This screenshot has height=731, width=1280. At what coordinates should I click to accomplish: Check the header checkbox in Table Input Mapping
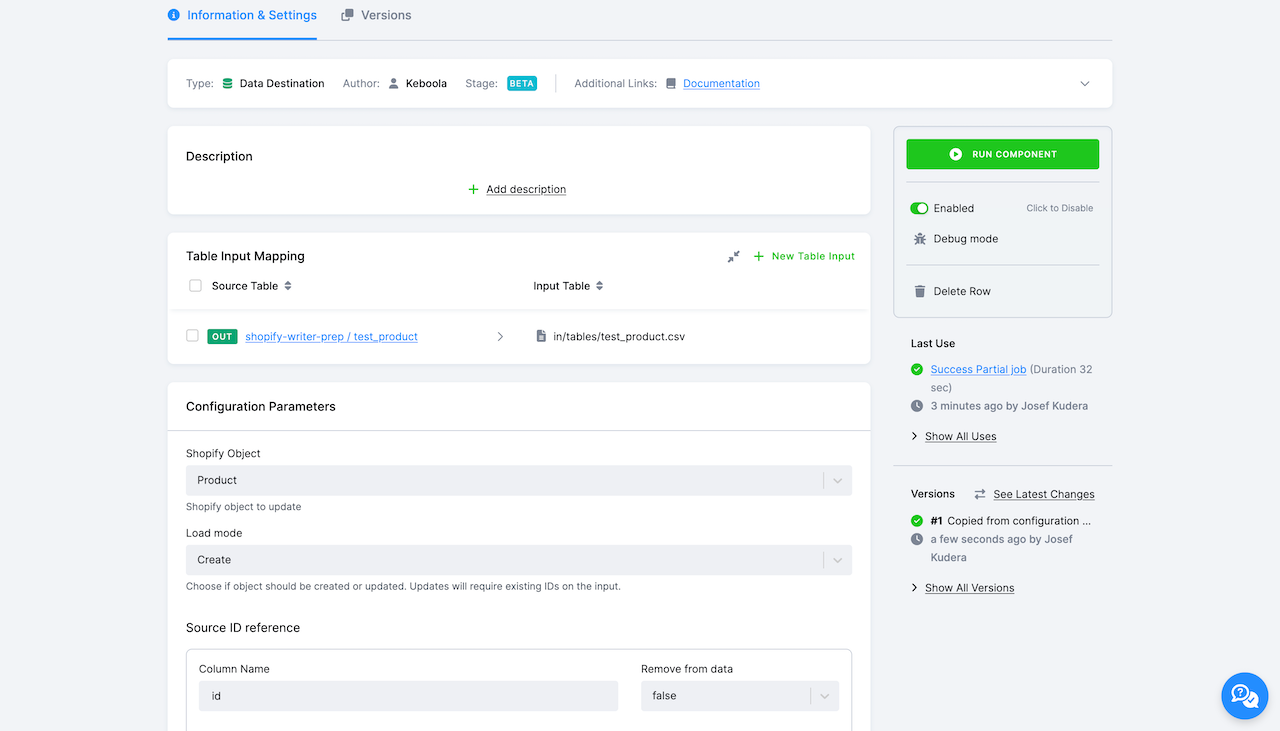point(195,285)
